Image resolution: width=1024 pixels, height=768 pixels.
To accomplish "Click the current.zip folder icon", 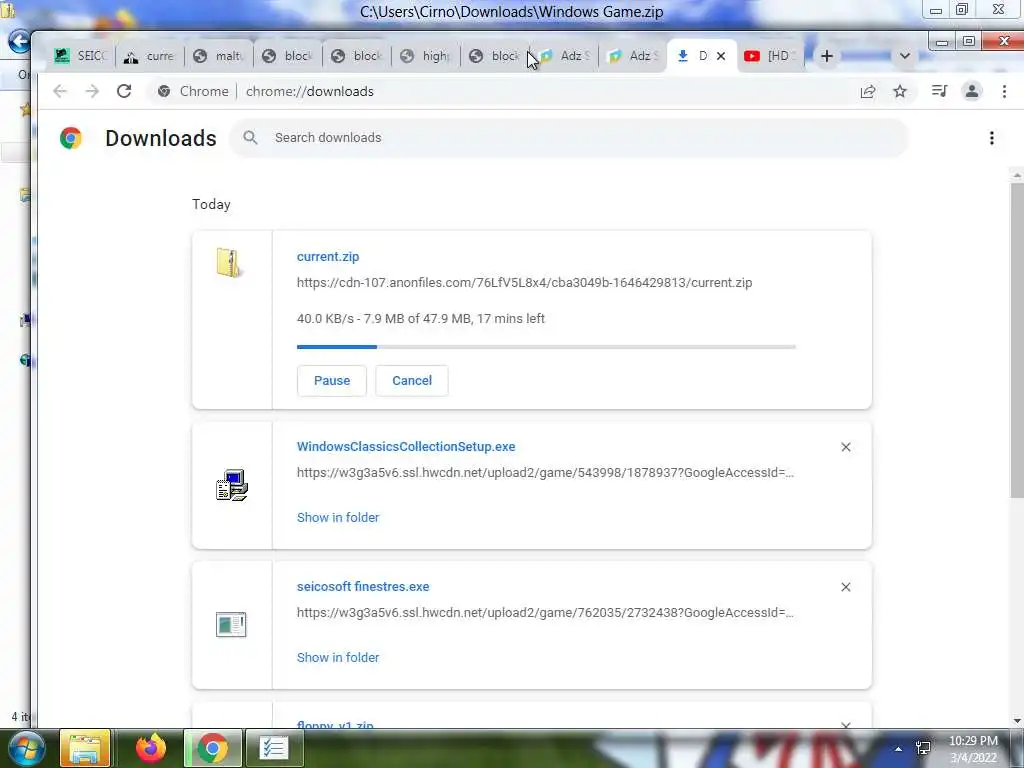I will pyautogui.click(x=229, y=263).
